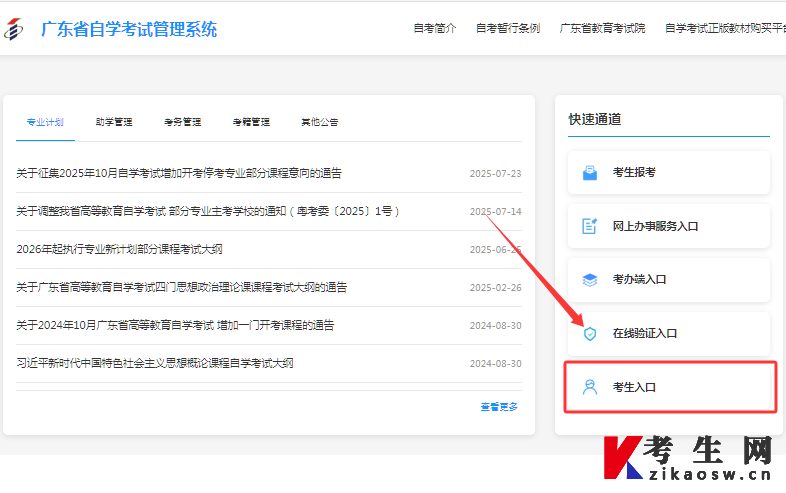Open the 自考暂行条例 menu item
Screen dimensions: 786x493
click(508, 29)
